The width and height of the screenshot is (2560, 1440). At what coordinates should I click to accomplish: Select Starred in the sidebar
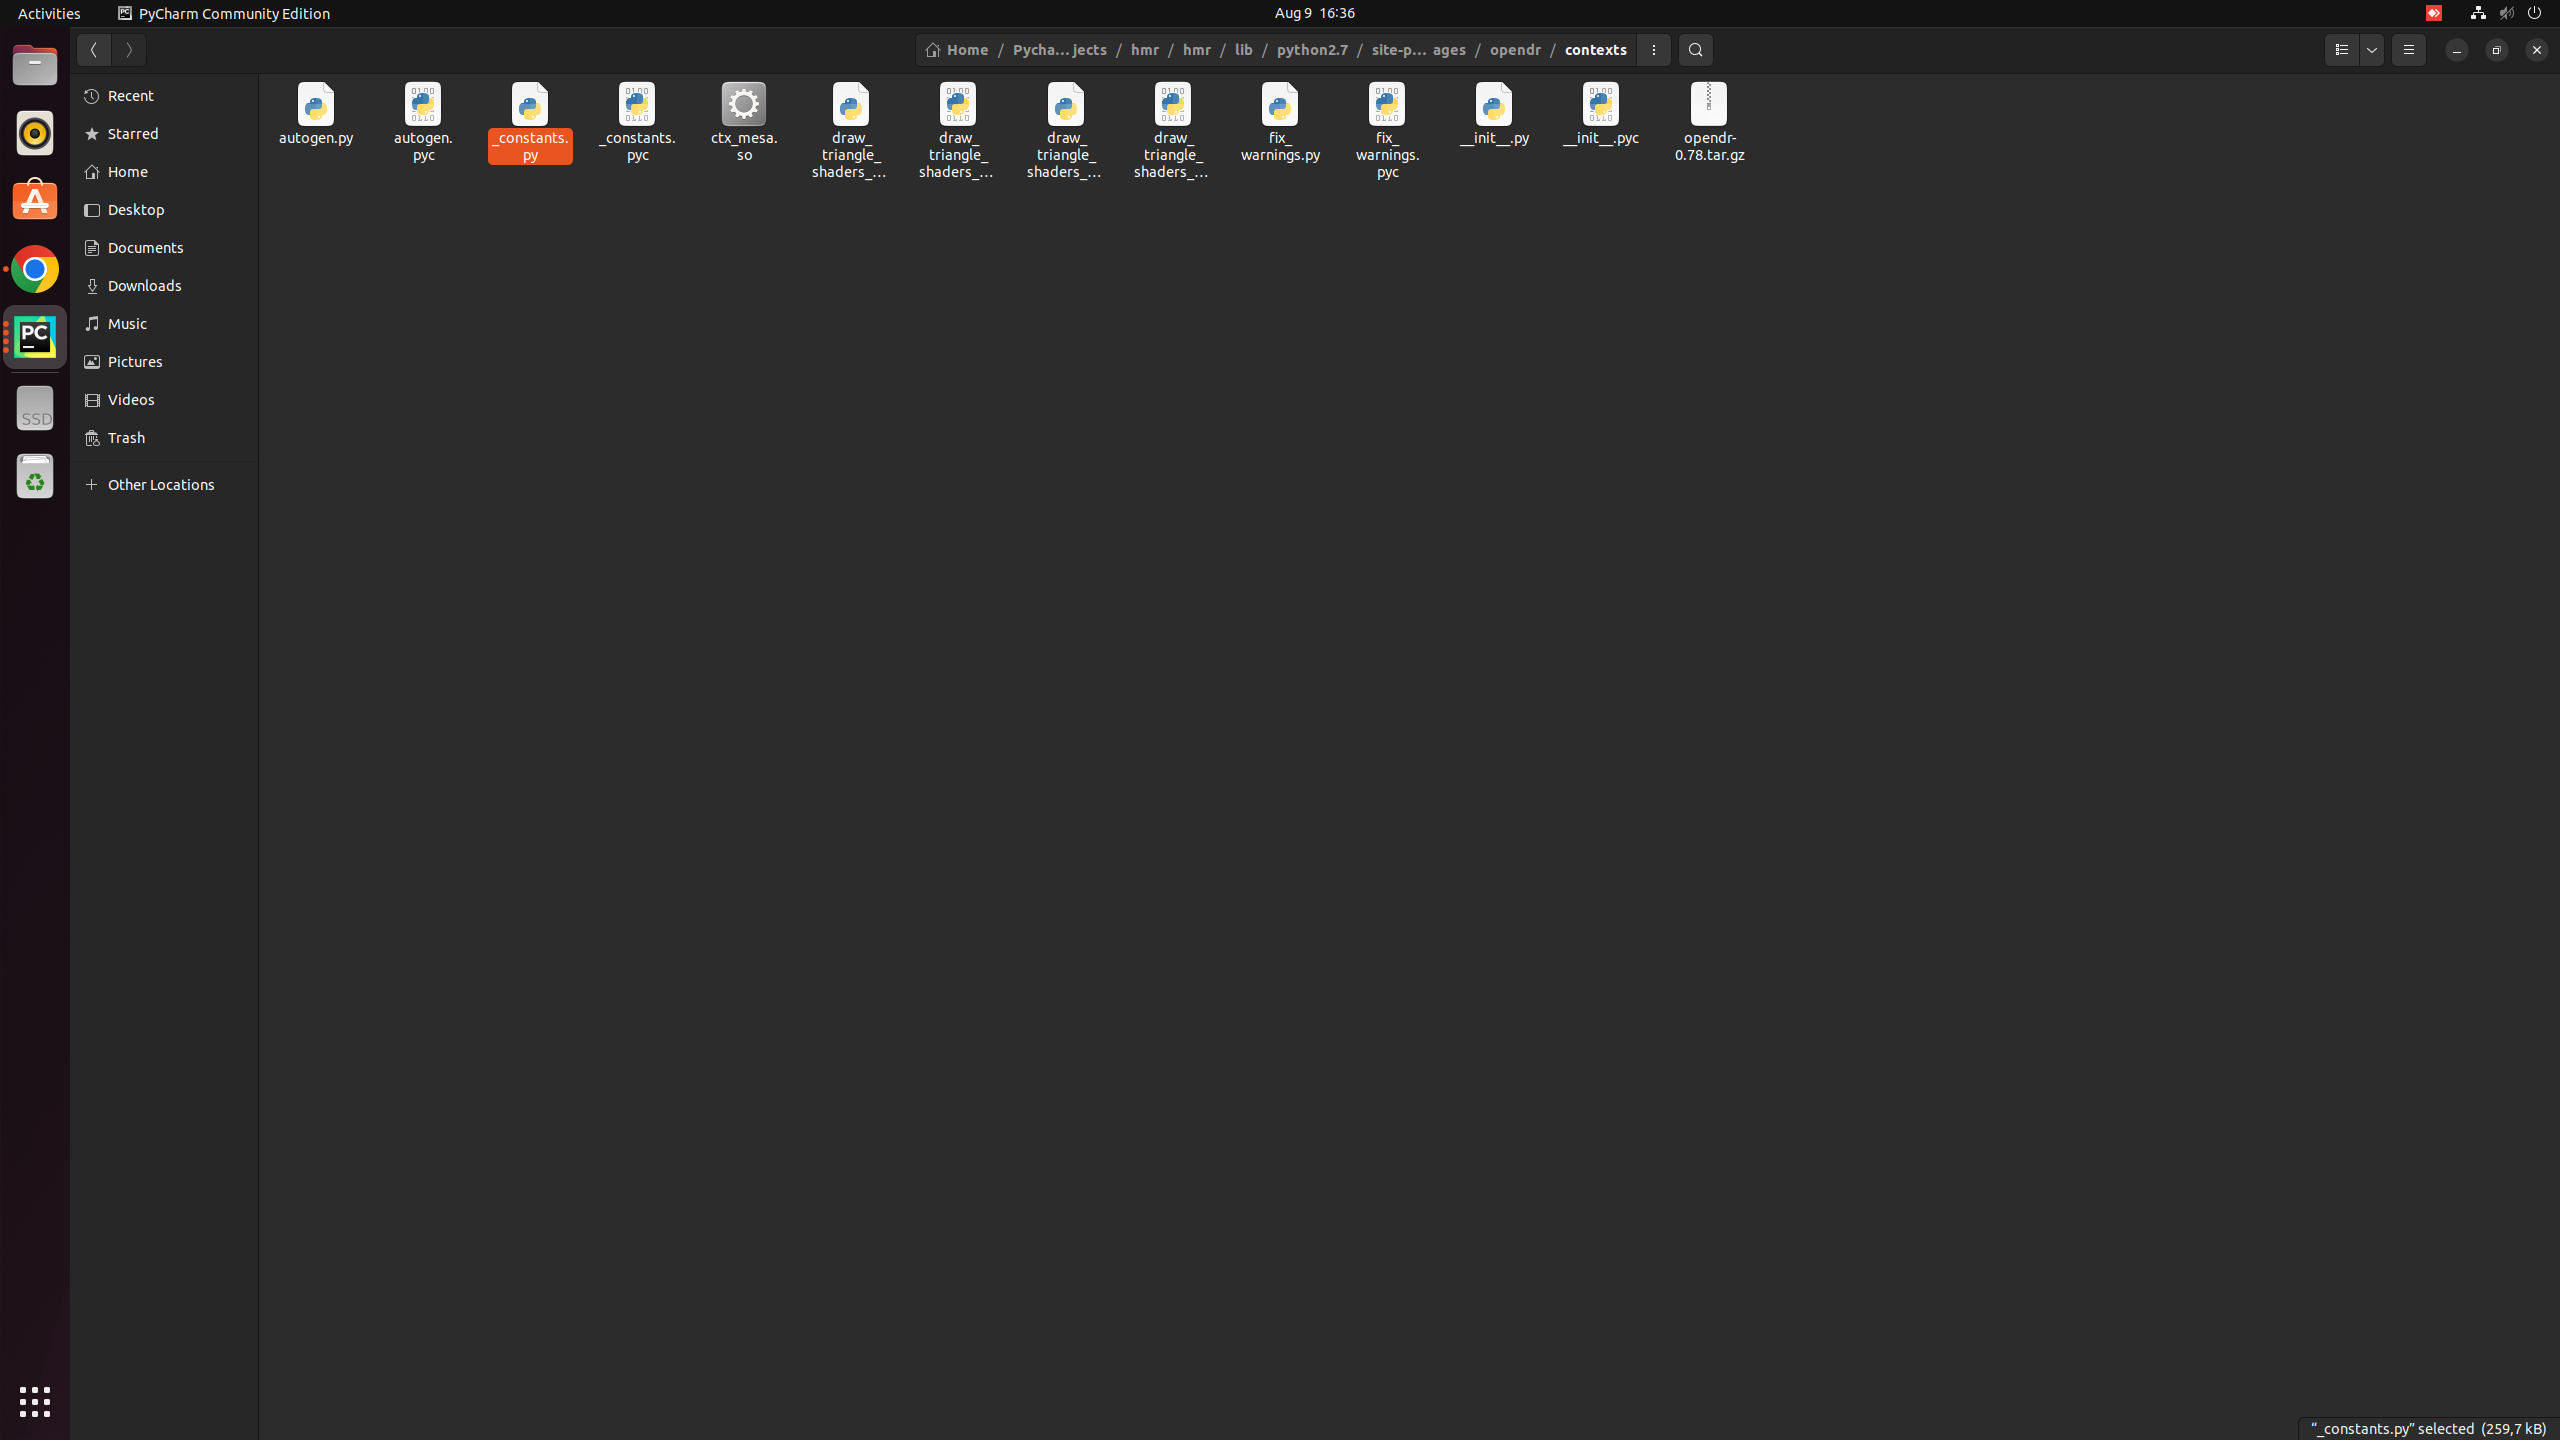pyautogui.click(x=133, y=134)
